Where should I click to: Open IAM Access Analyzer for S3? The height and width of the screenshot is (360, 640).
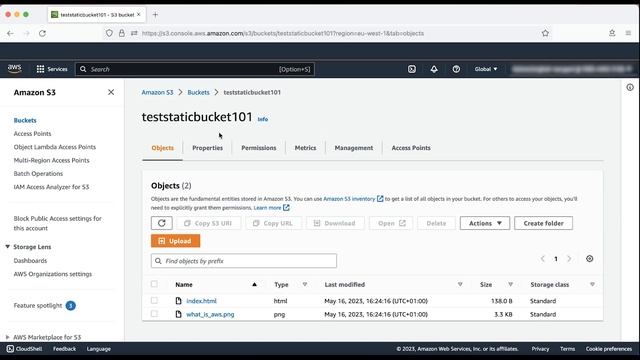[51, 187]
